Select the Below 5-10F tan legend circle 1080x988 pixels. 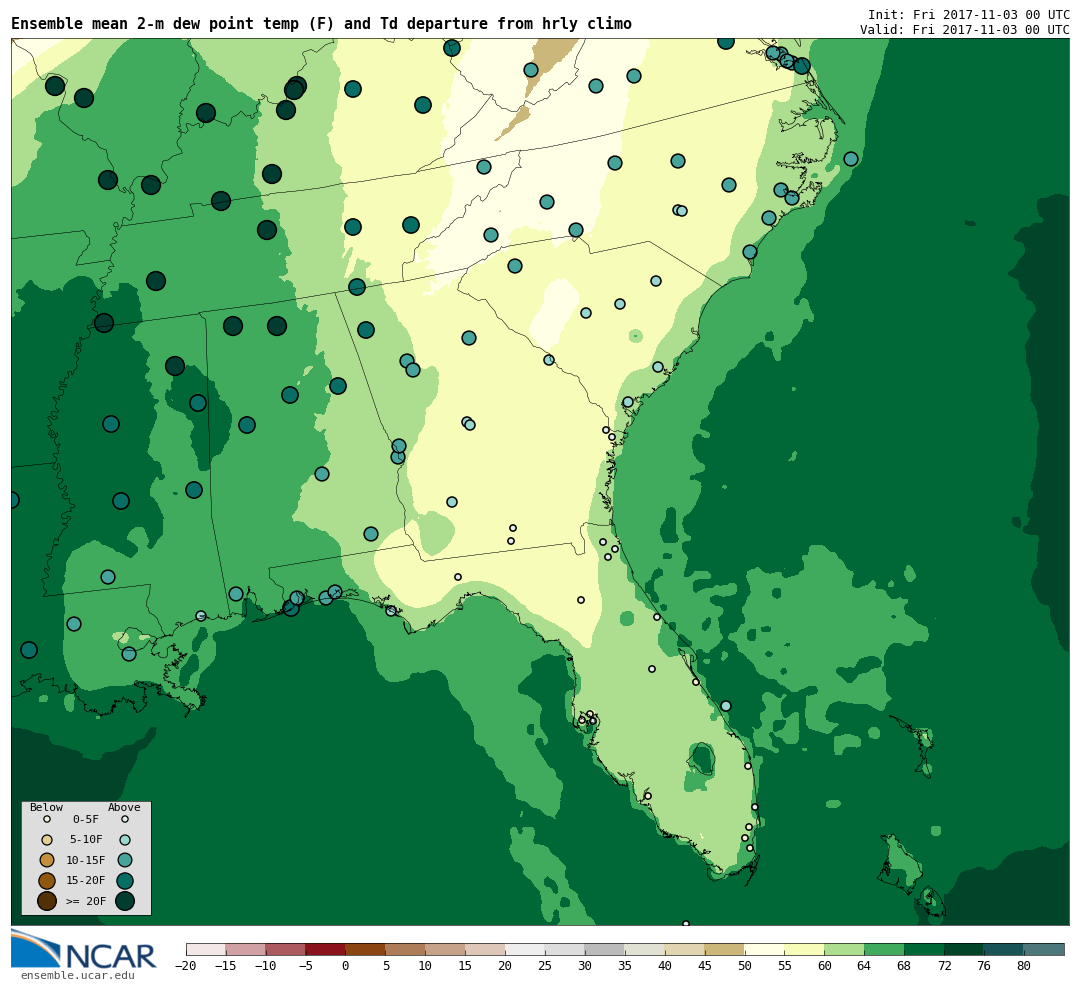(47, 840)
